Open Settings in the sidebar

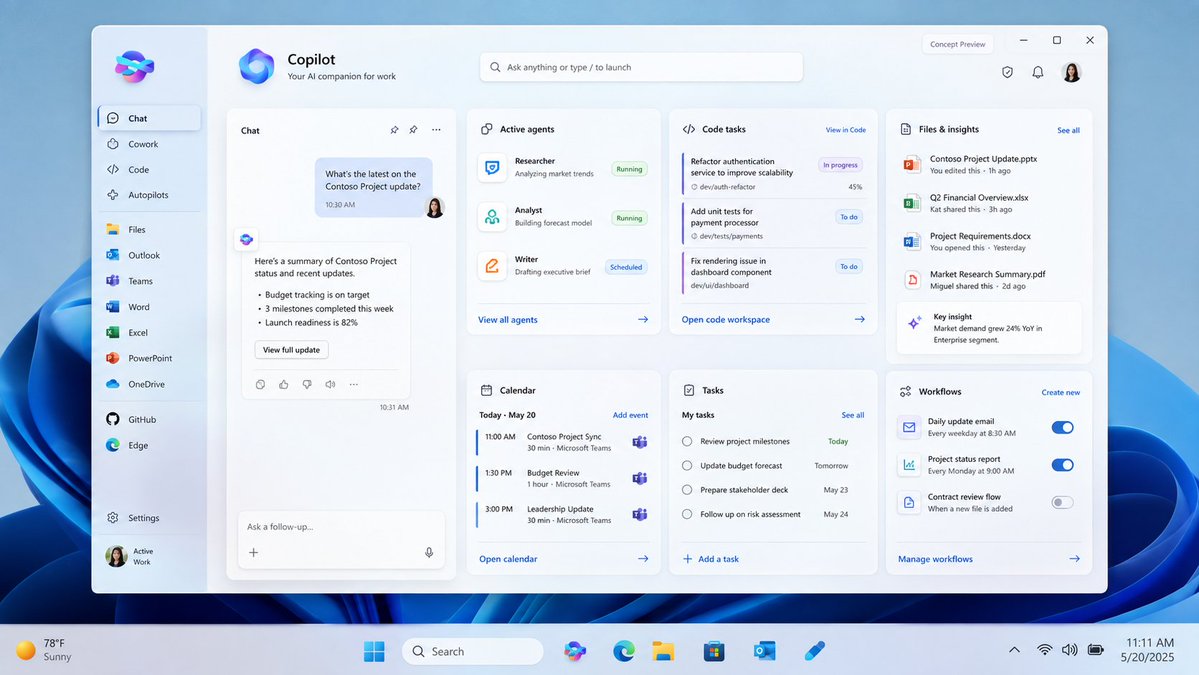[x=149, y=518]
